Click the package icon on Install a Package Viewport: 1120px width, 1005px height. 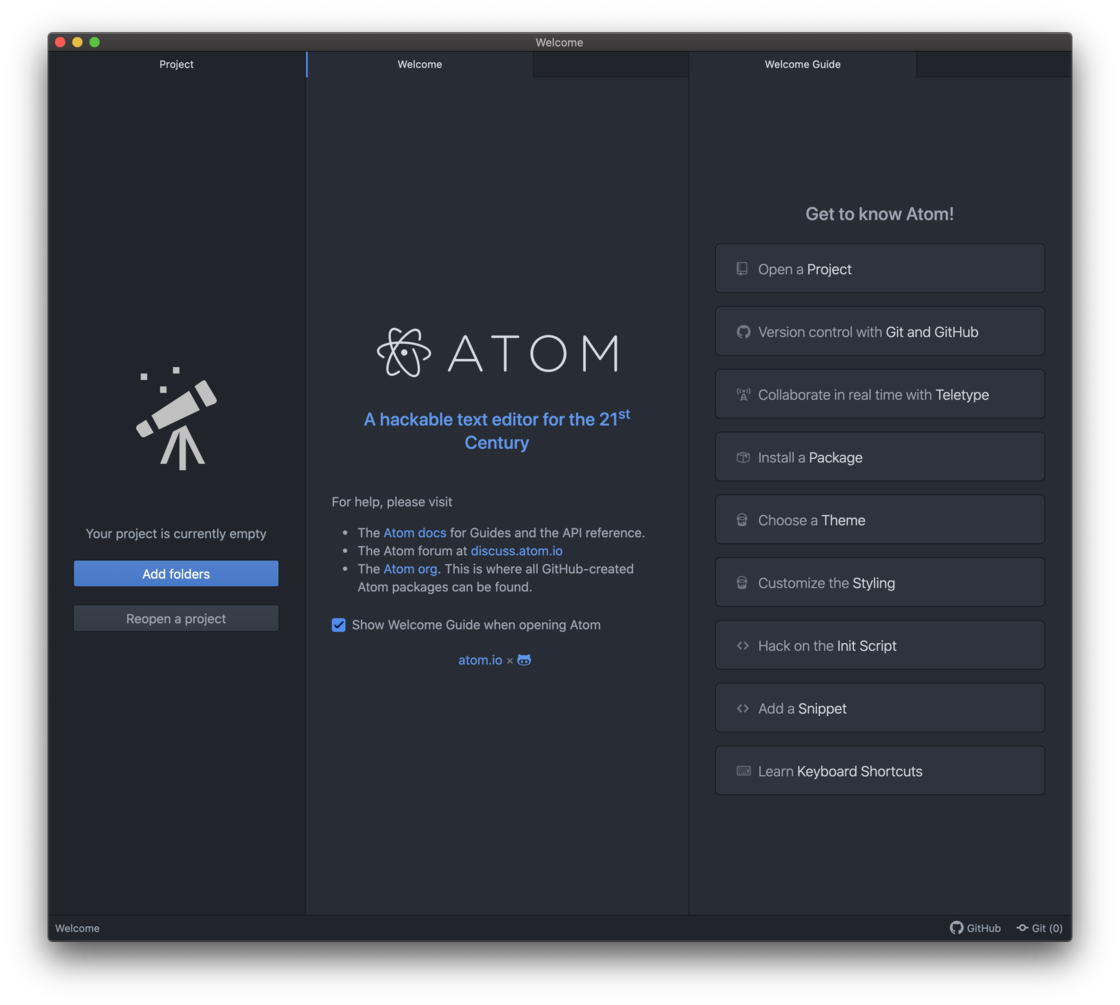(x=741, y=456)
